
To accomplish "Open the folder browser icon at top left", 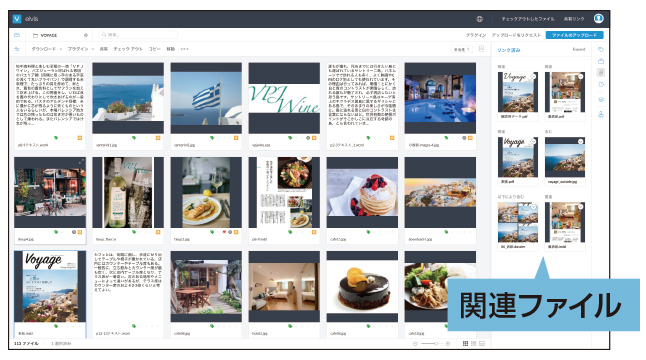I will pyautogui.click(x=17, y=35).
